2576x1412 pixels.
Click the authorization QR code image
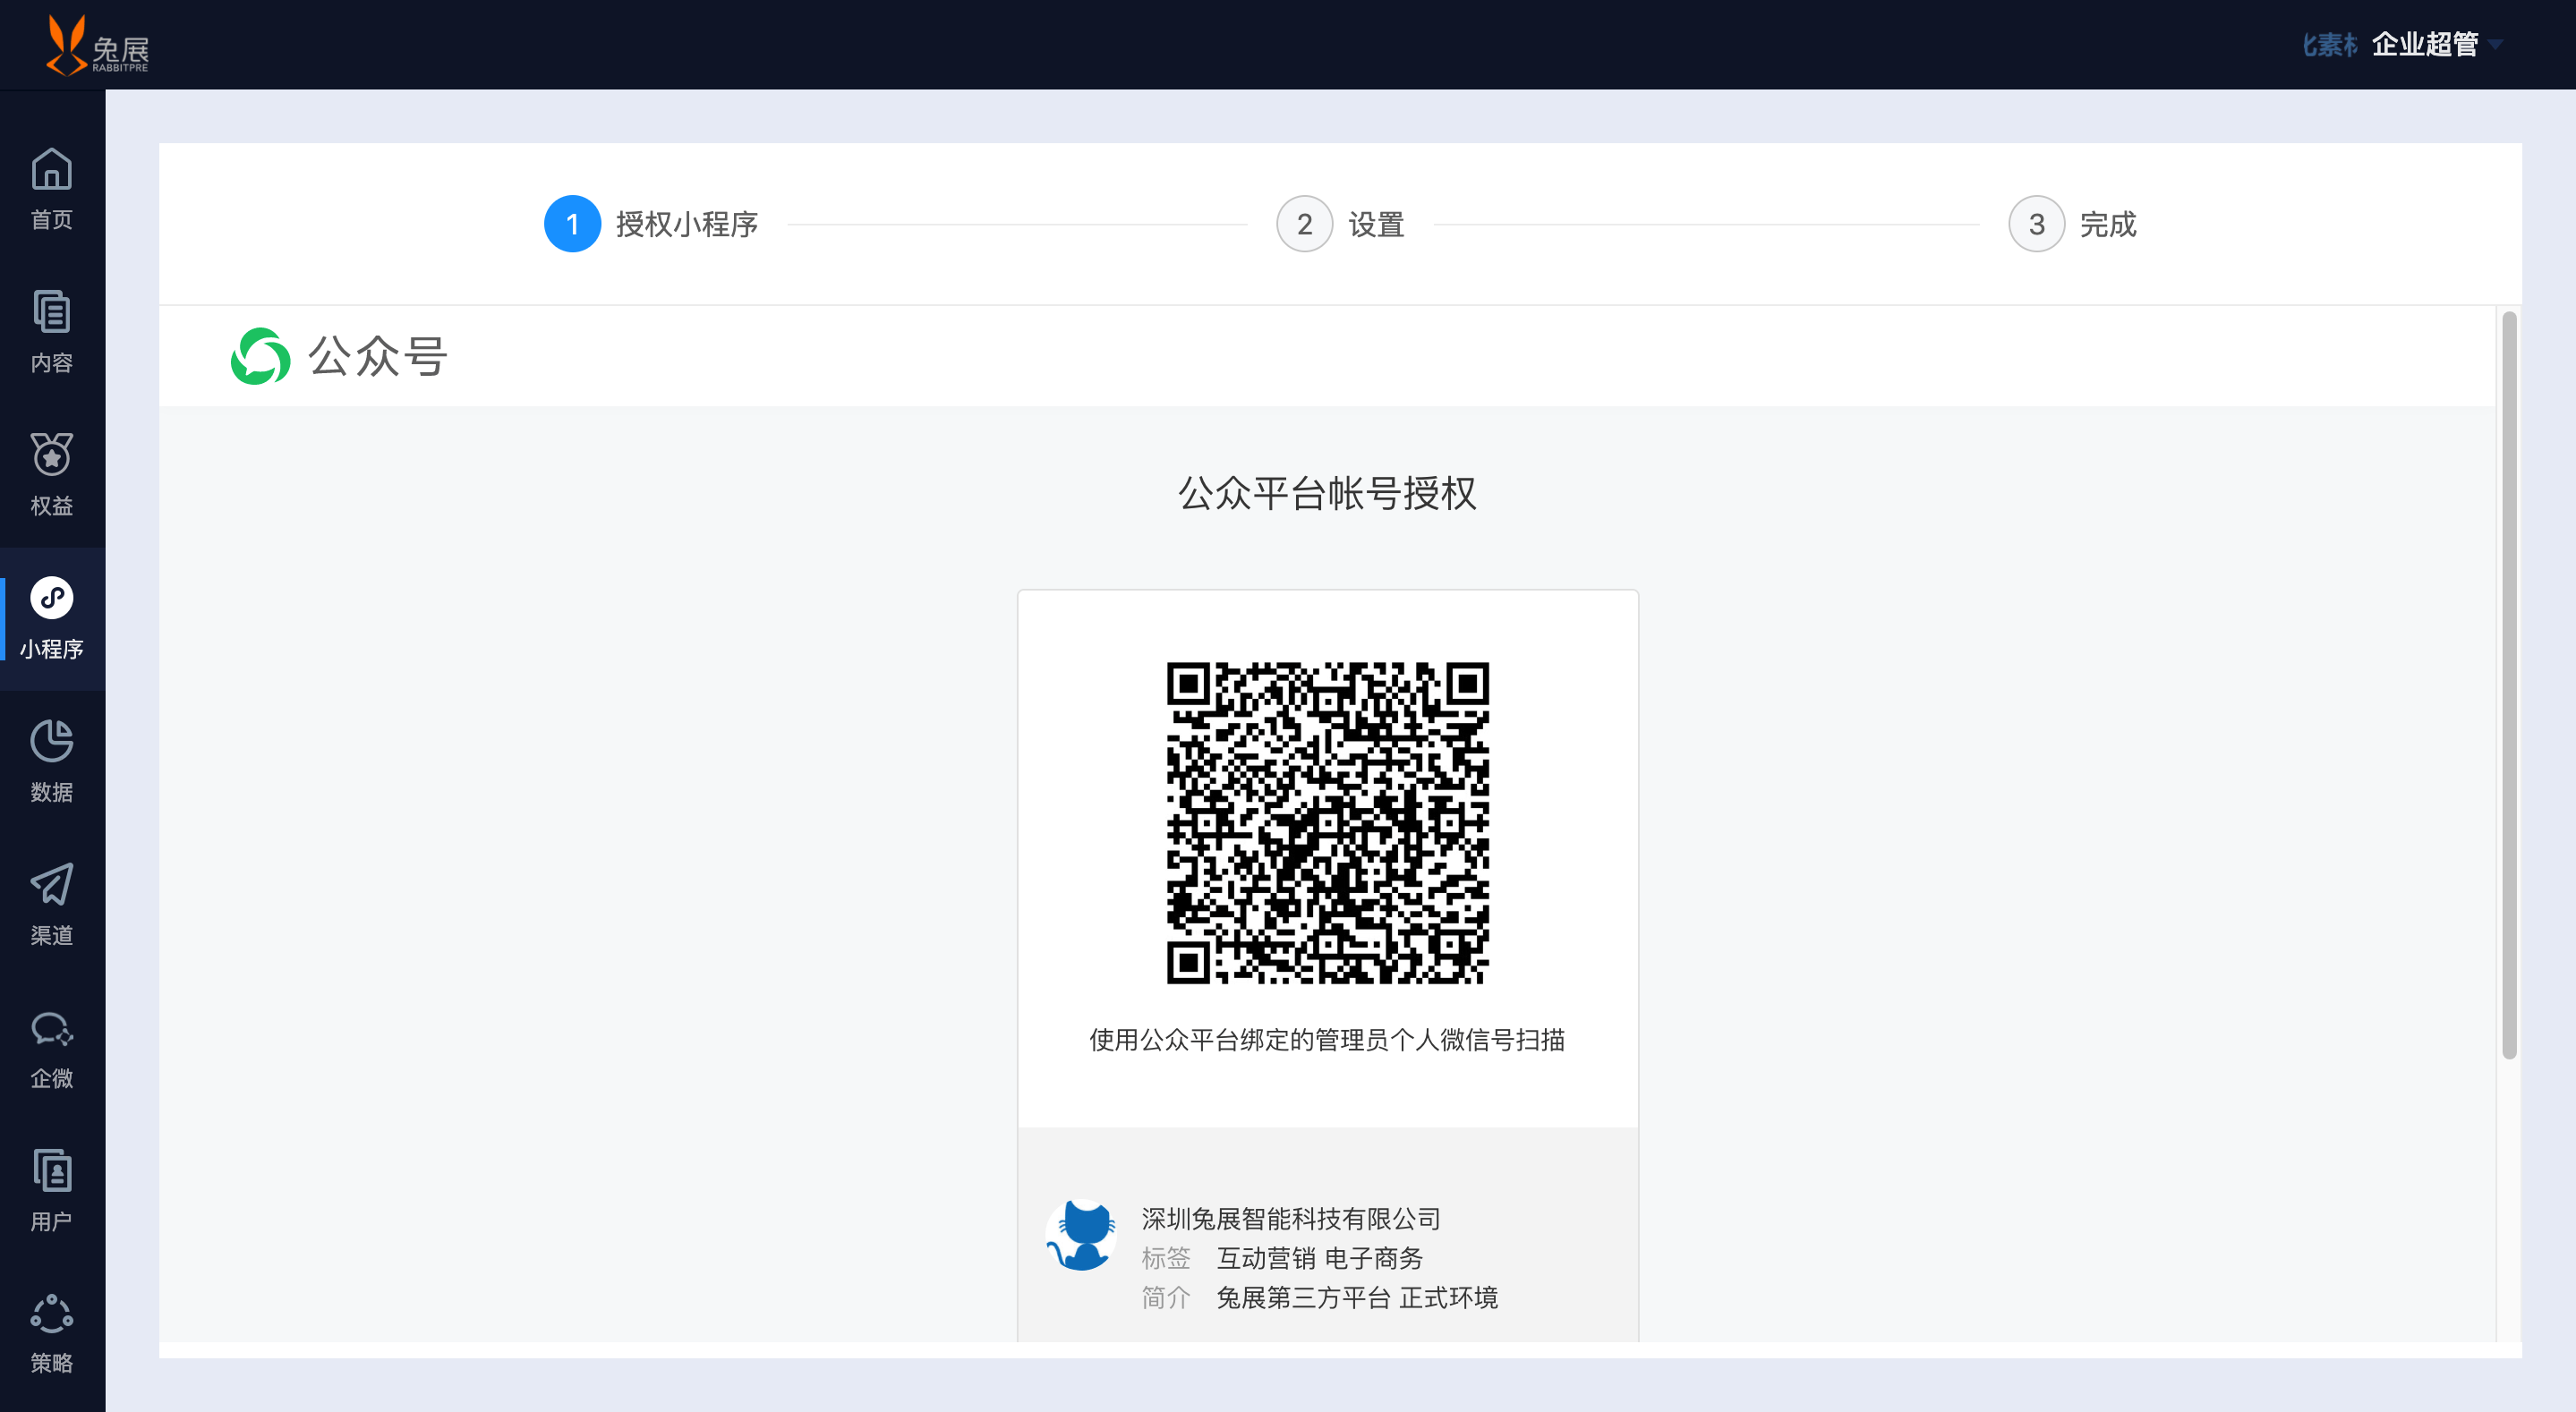[1327, 822]
